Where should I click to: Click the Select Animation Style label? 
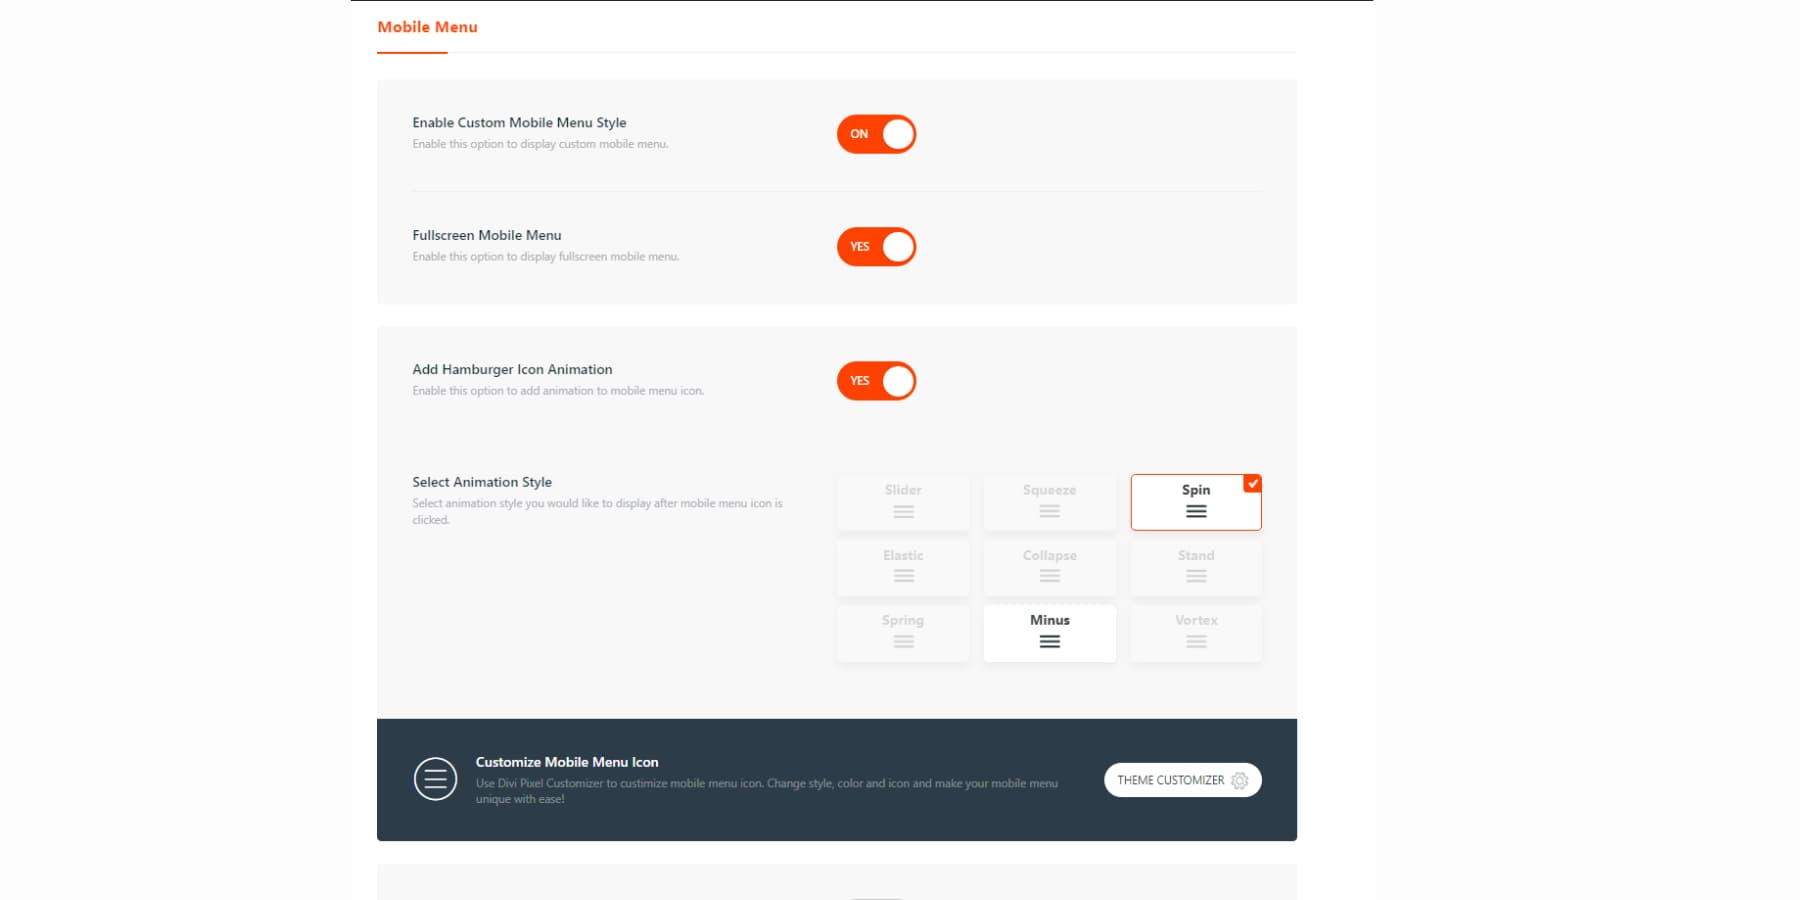(481, 481)
